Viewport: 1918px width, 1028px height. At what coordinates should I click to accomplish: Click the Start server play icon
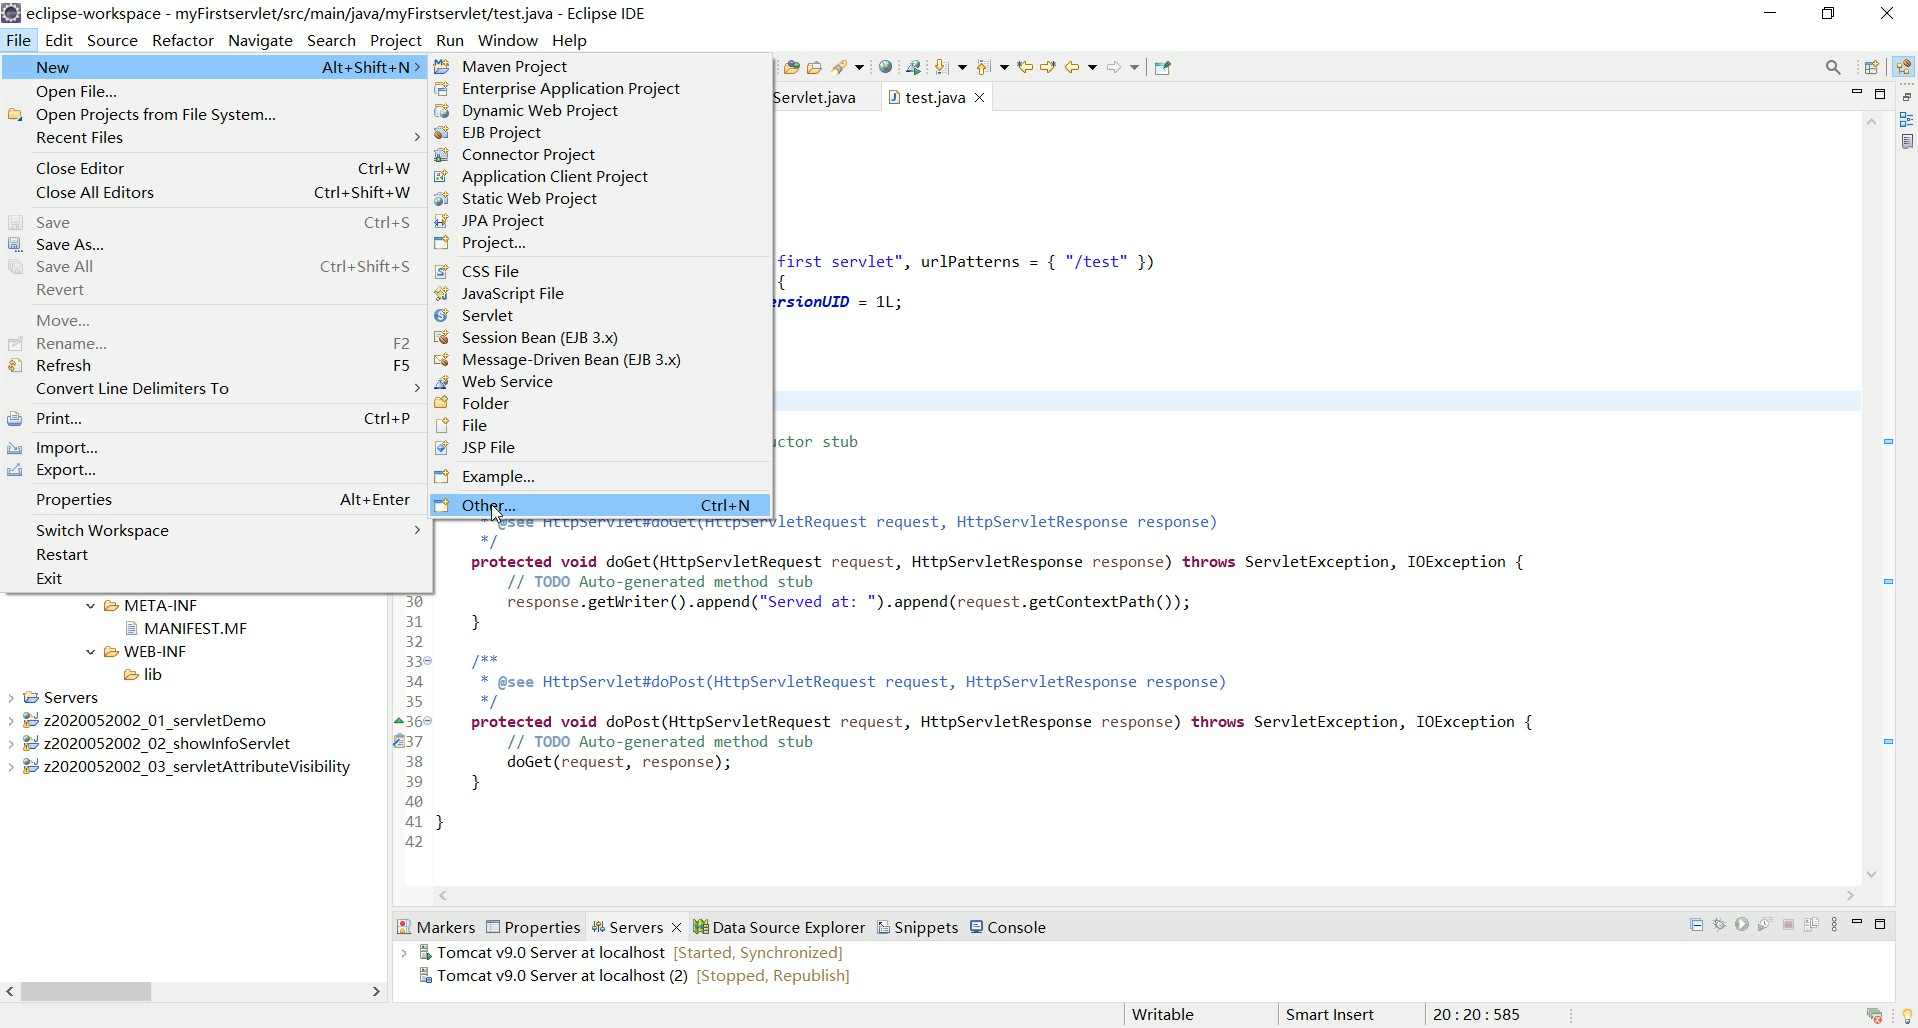tap(1742, 925)
